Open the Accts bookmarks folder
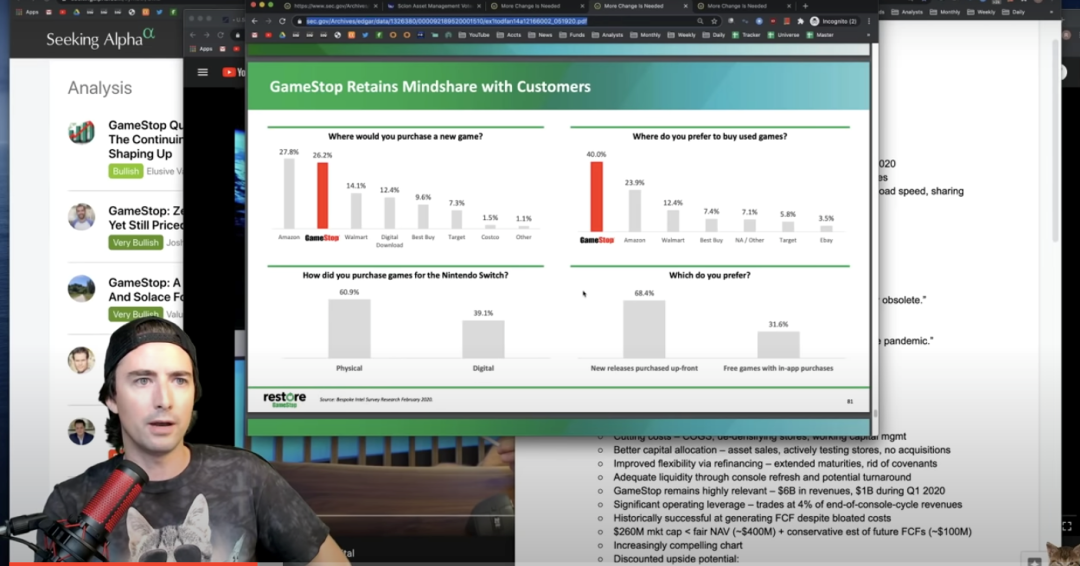 (x=509, y=35)
